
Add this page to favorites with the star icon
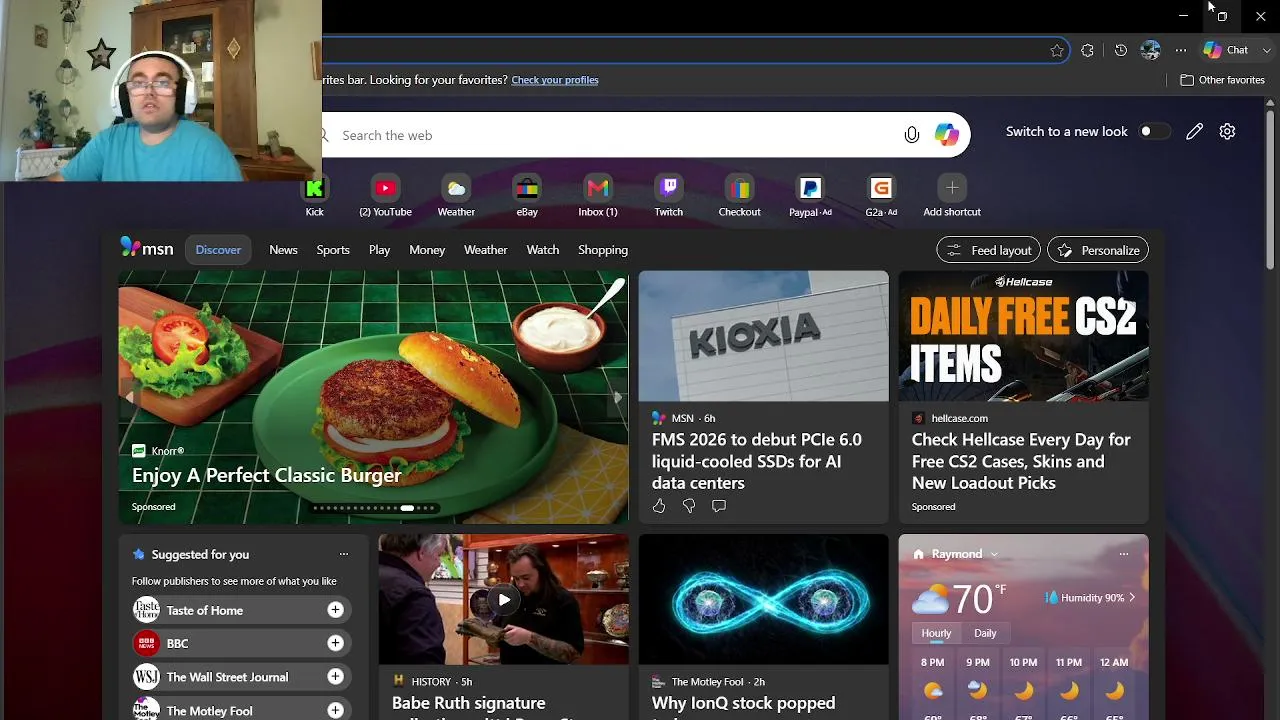point(1057,50)
